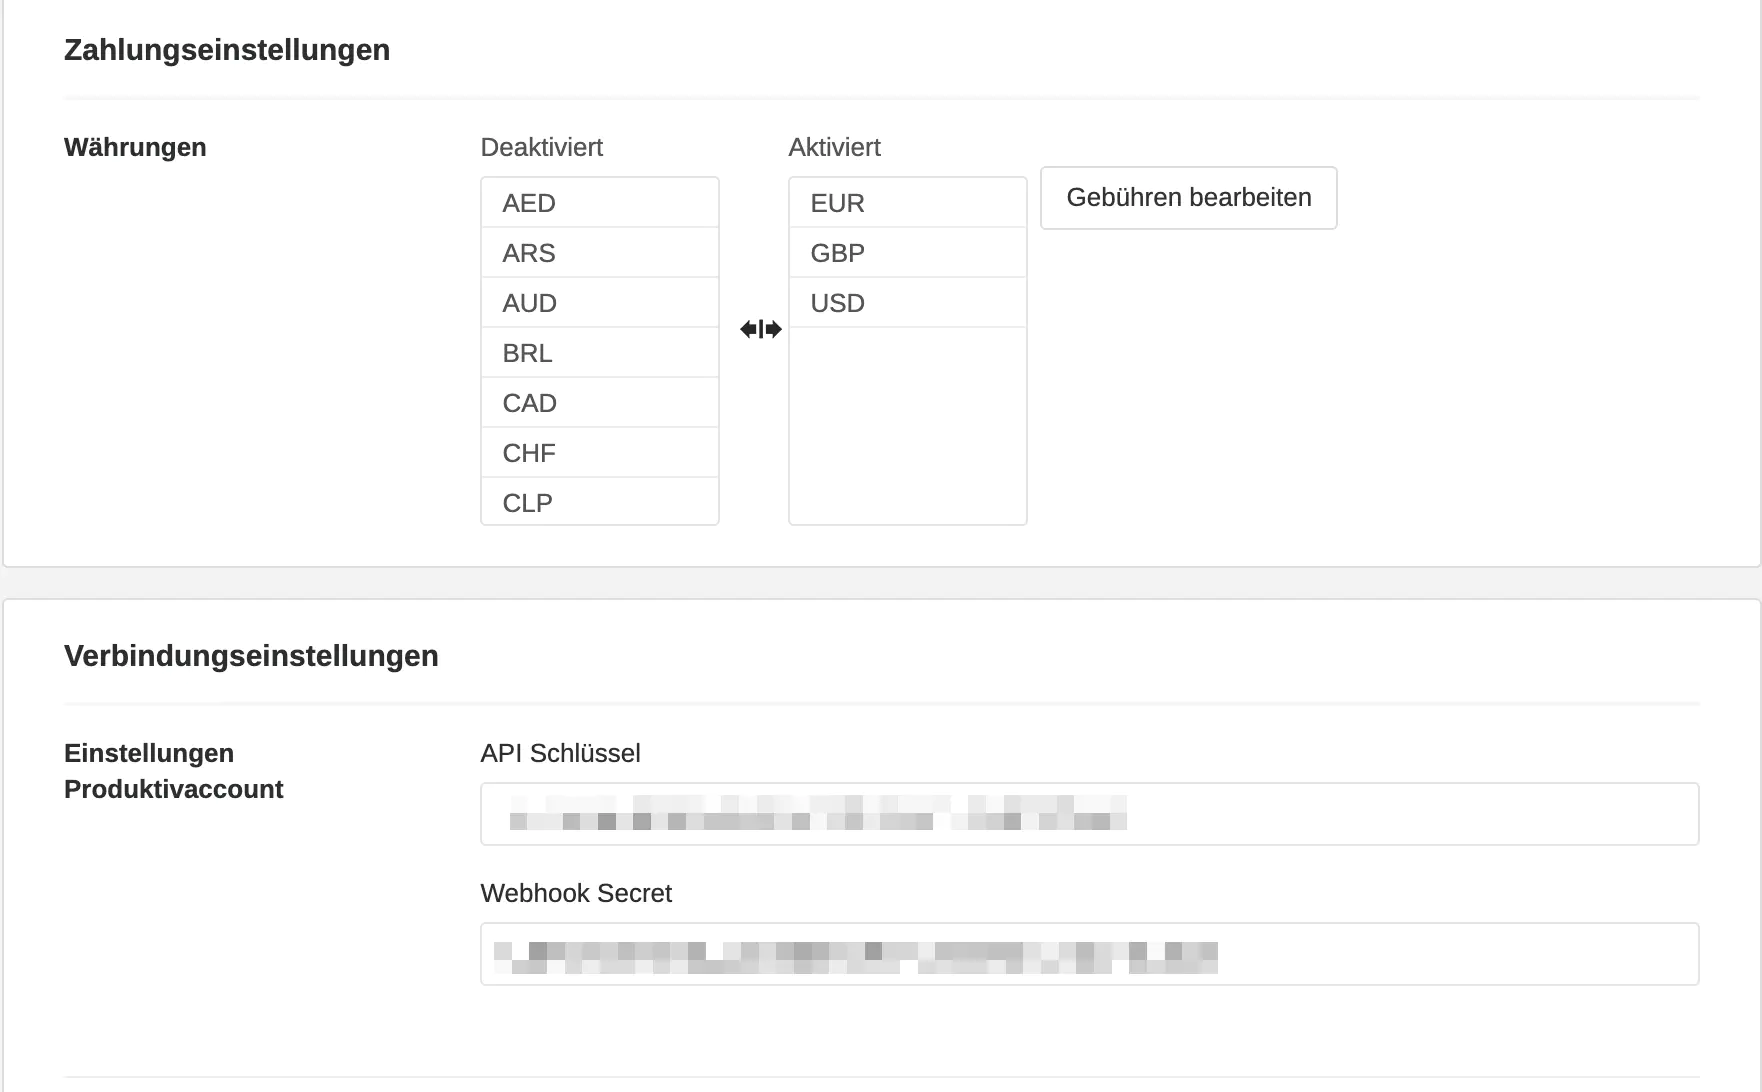Select EUR in the Aktiviert list
The height and width of the screenshot is (1092, 1762).
(x=907, y=203)
